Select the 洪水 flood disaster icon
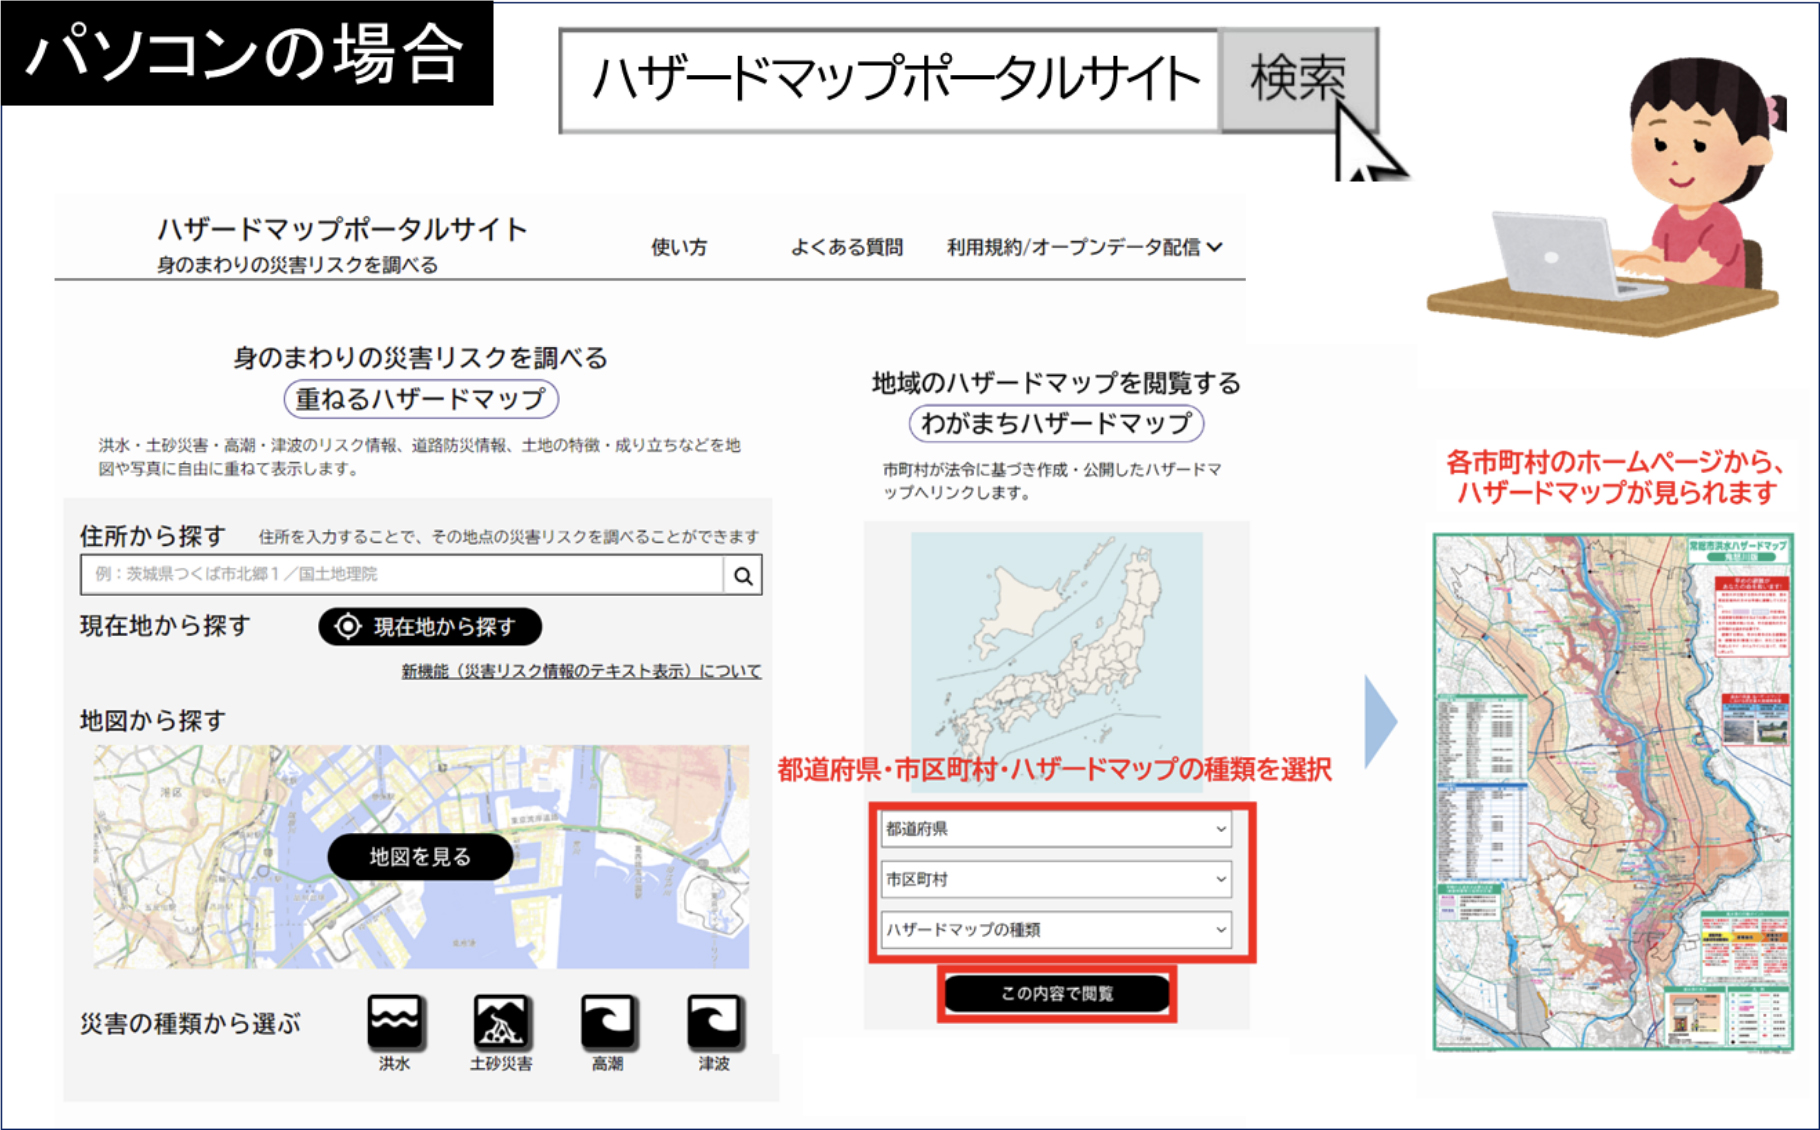Image resolution: width=1820 pixels, height=1130 pixels. pos(395,1022)
